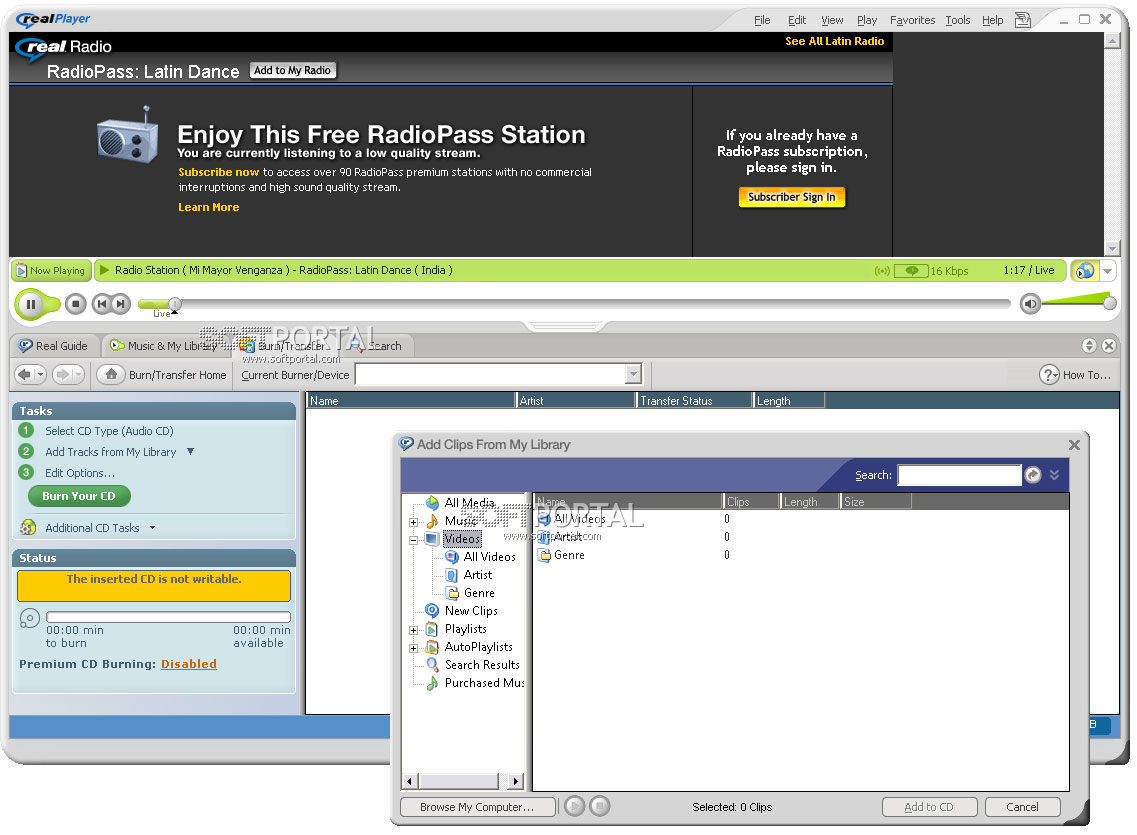Open the Favorites menu
Screen dimensions: 1137x835
point(912,20)
